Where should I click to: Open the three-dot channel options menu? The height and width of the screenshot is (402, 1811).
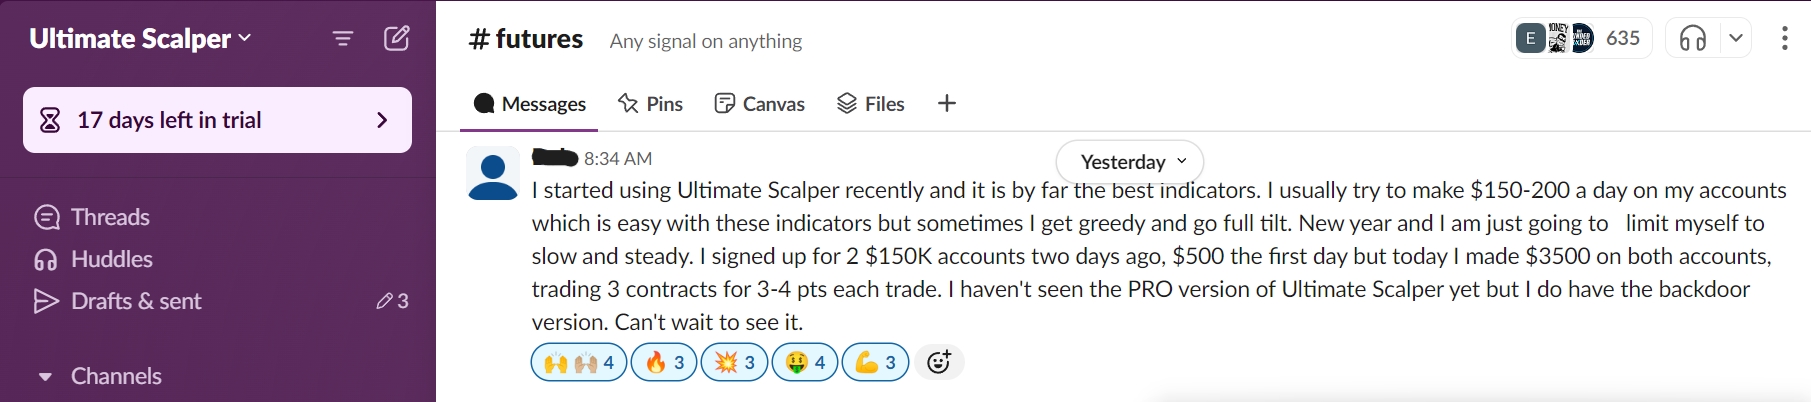tap(1784, 39)
